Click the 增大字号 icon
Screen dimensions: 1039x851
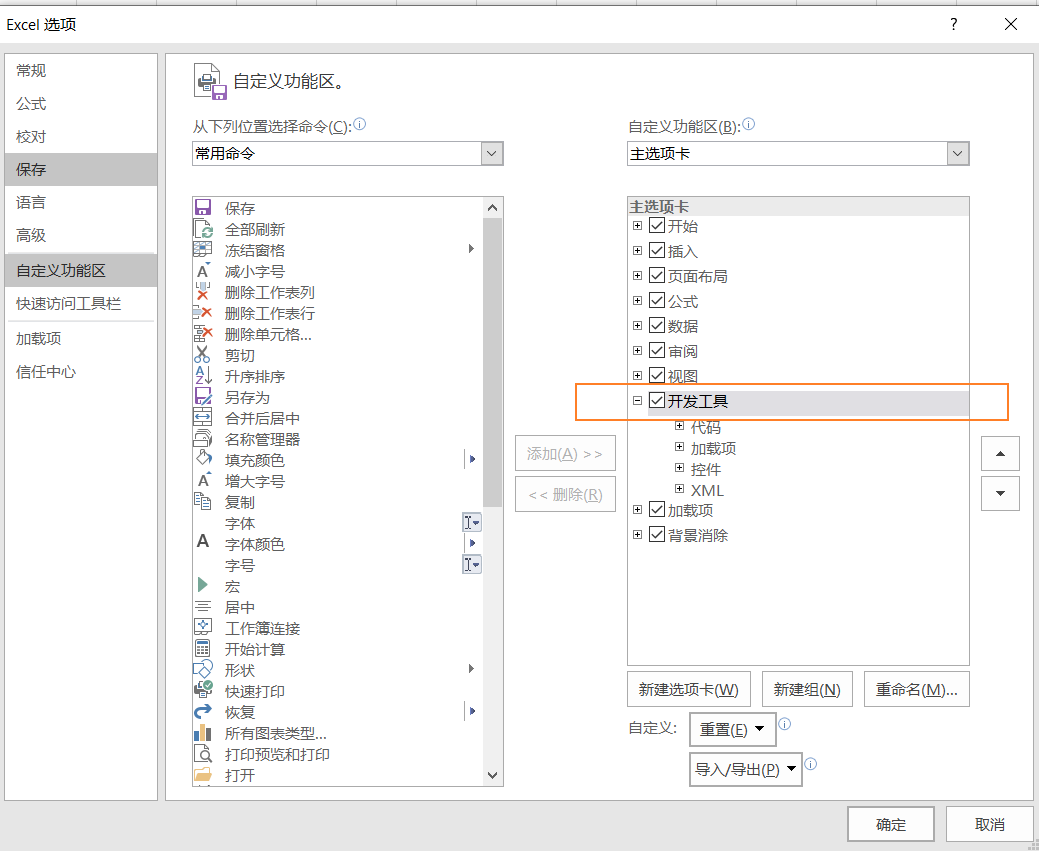pos(203,480)
